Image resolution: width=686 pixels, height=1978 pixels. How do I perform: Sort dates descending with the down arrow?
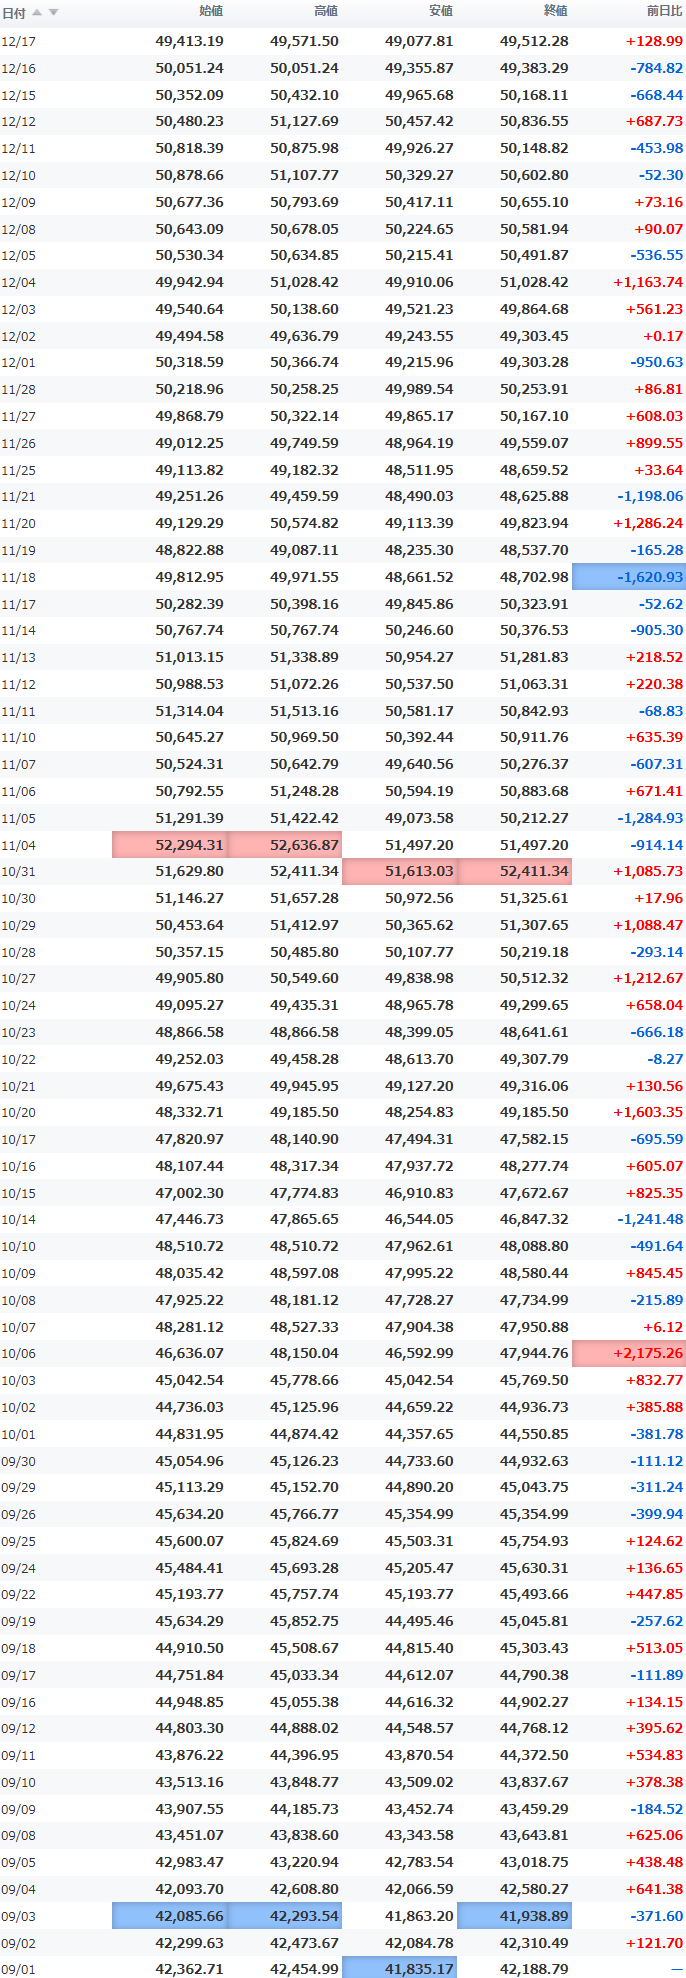coord(53,13)
